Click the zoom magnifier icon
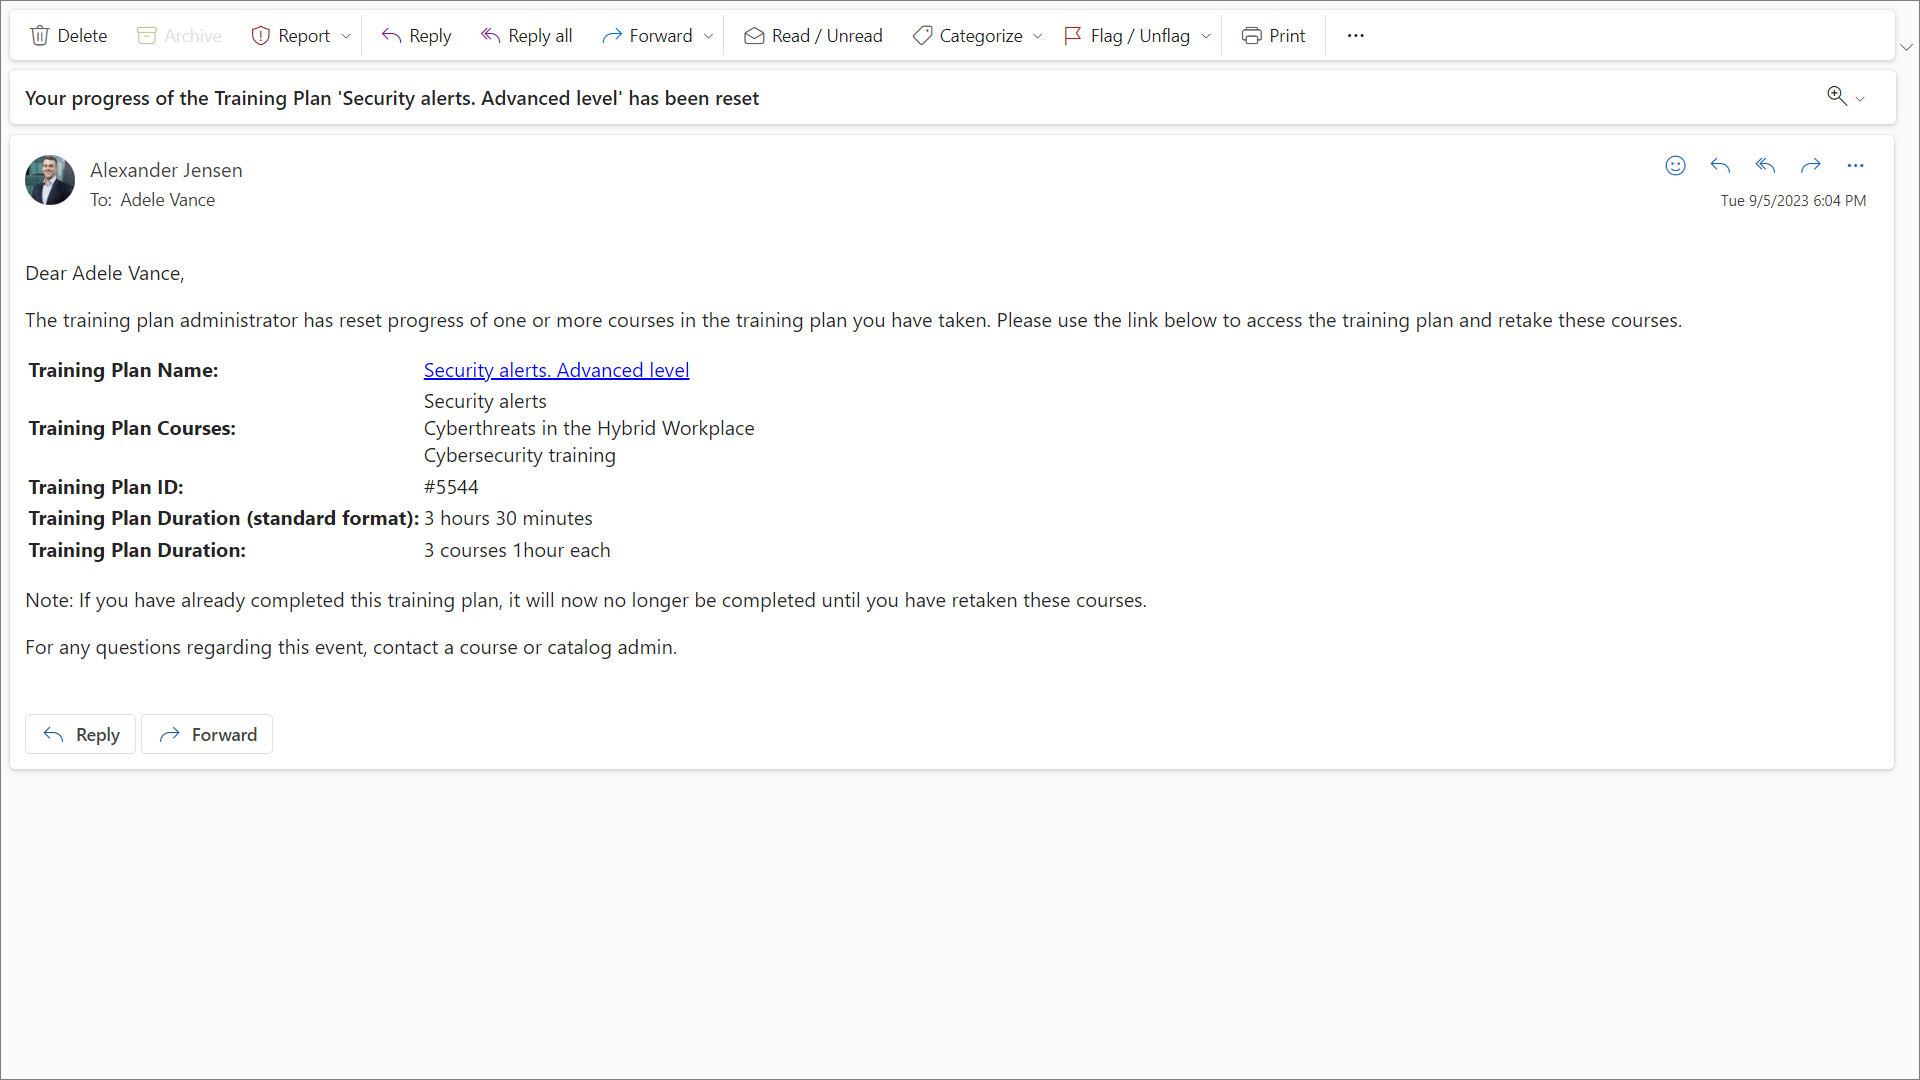Screen dimensions: 1920x1080 coord(1837,96)
